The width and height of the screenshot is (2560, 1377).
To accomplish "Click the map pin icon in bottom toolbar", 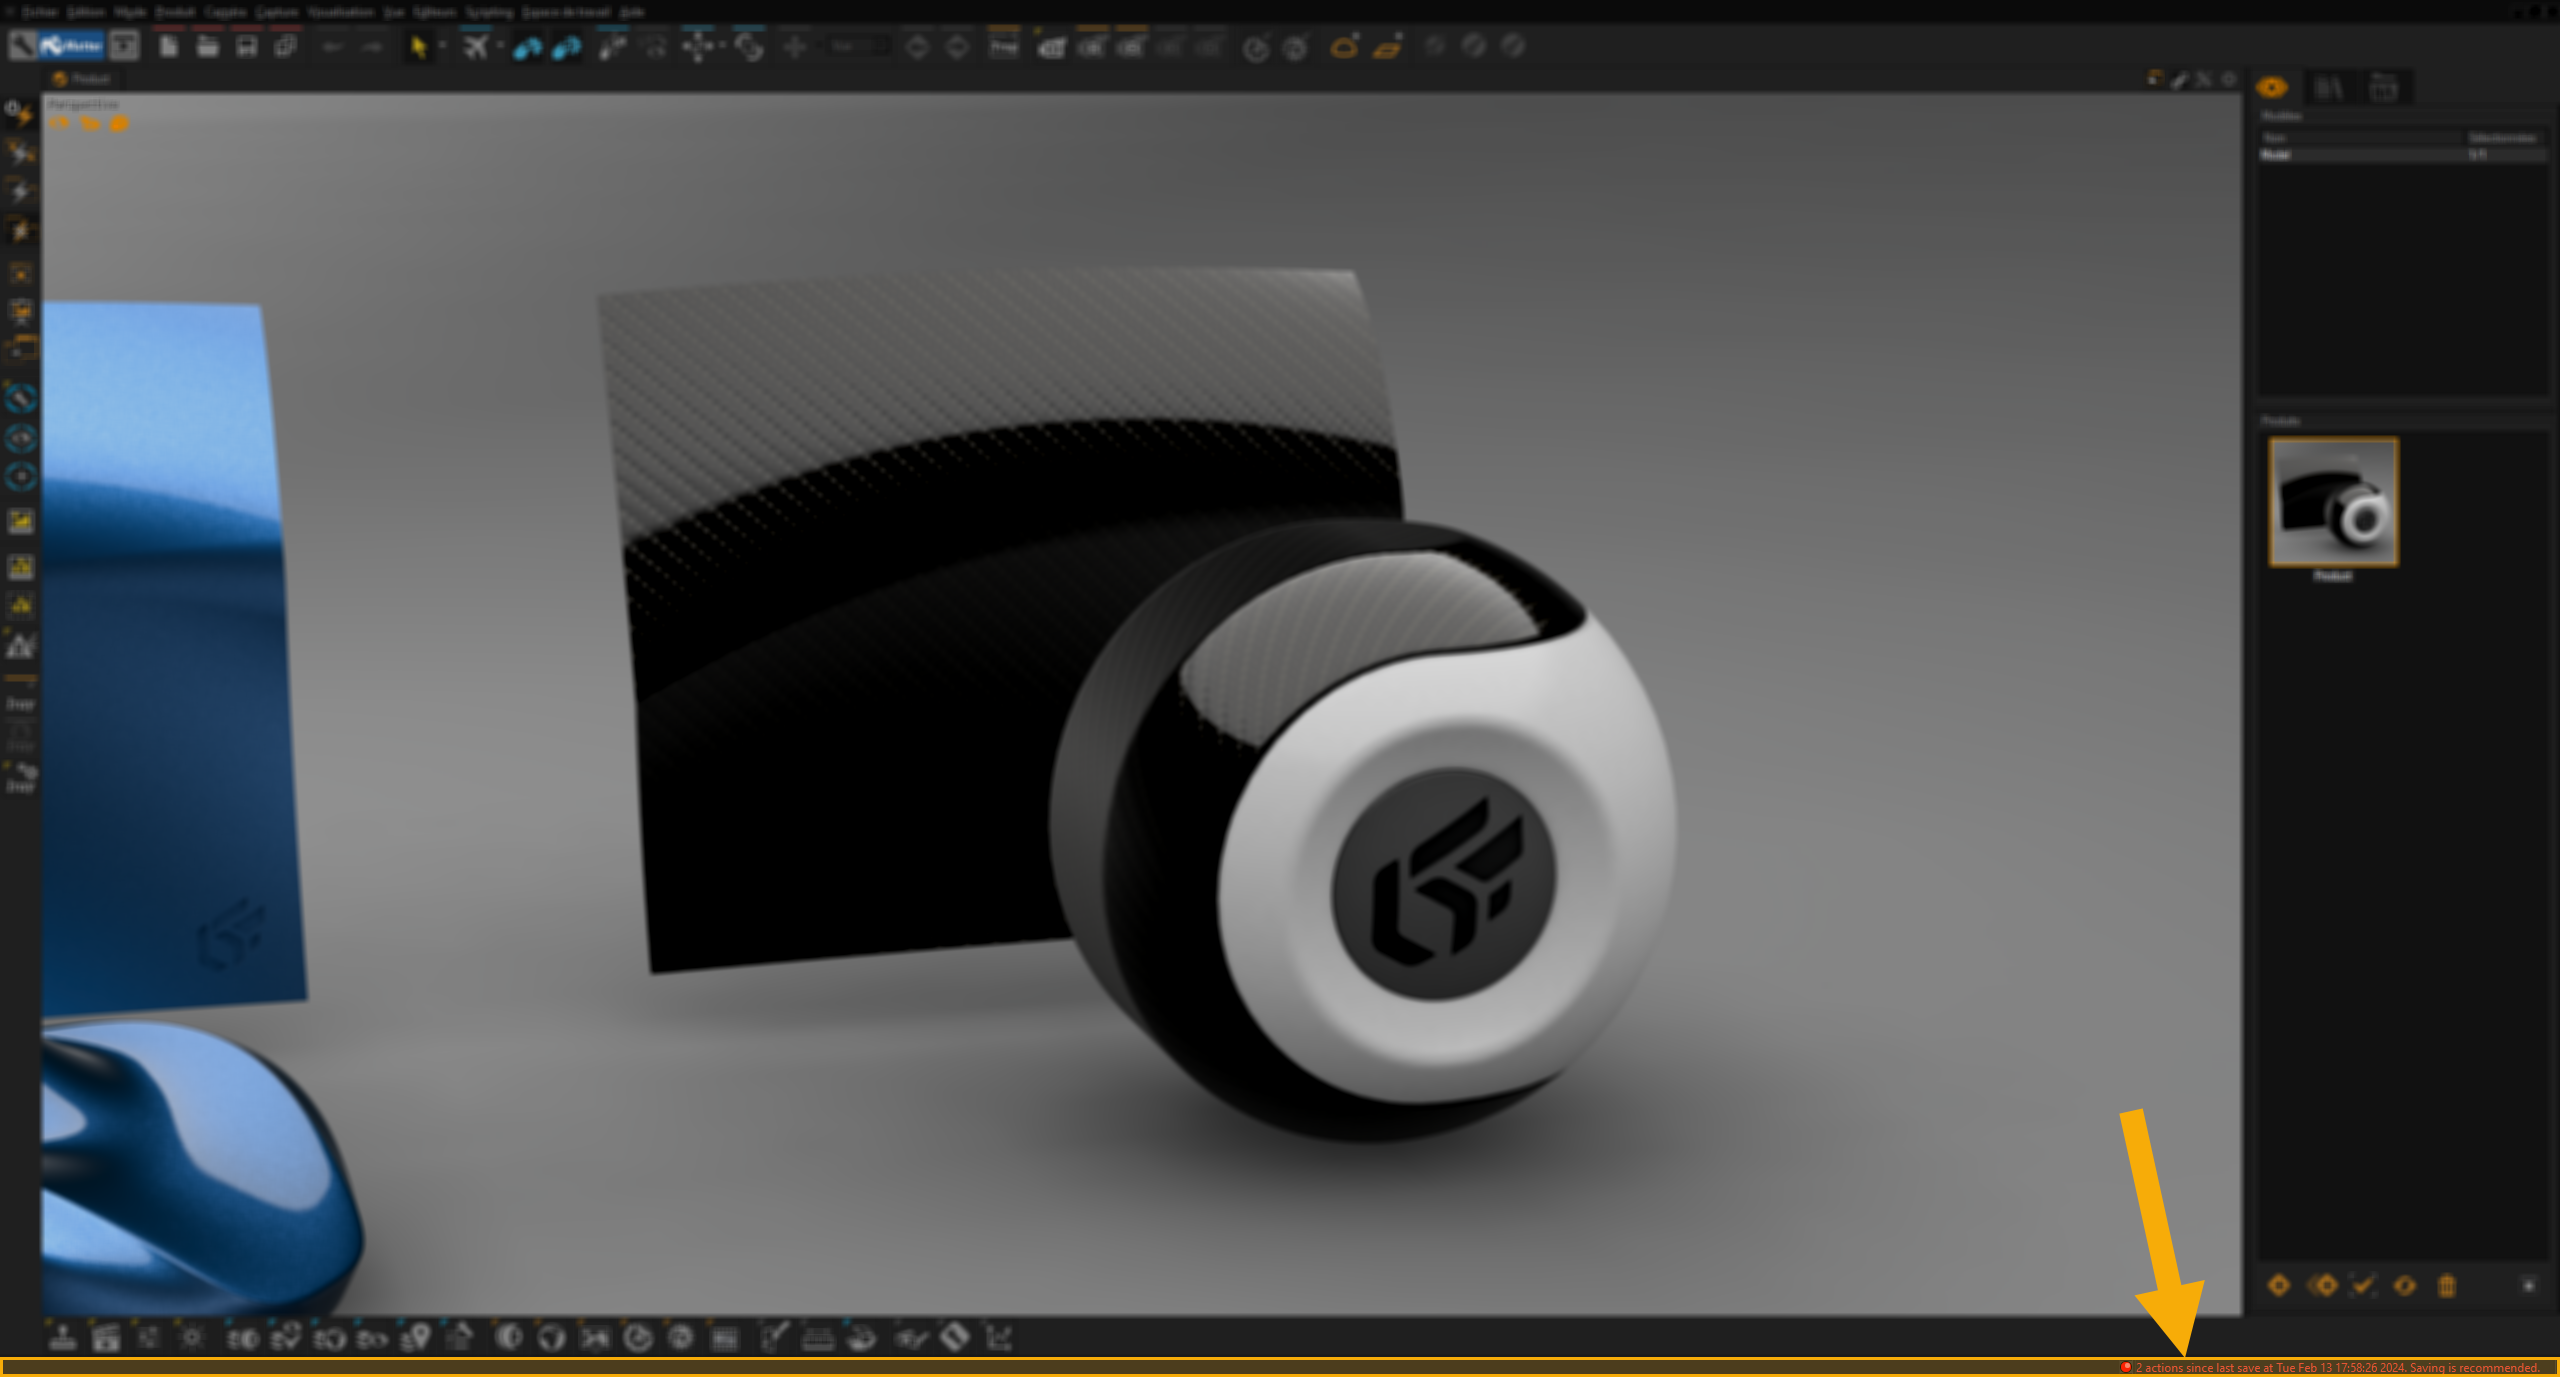I will coord(416,1337).
